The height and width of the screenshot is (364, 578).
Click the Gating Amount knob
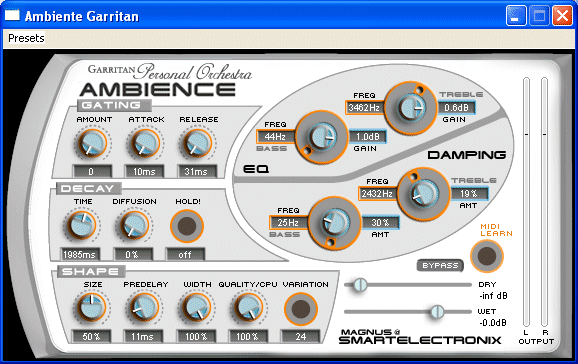point(92,143)
